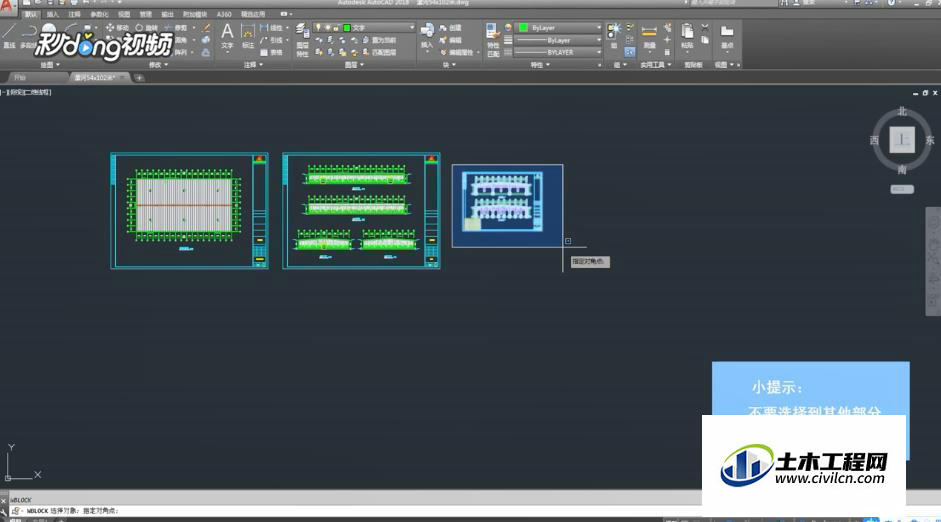This screenshot has width=941, height=522.
Task: Click the green ByLayer object color swatch
Action: point(523,28)
